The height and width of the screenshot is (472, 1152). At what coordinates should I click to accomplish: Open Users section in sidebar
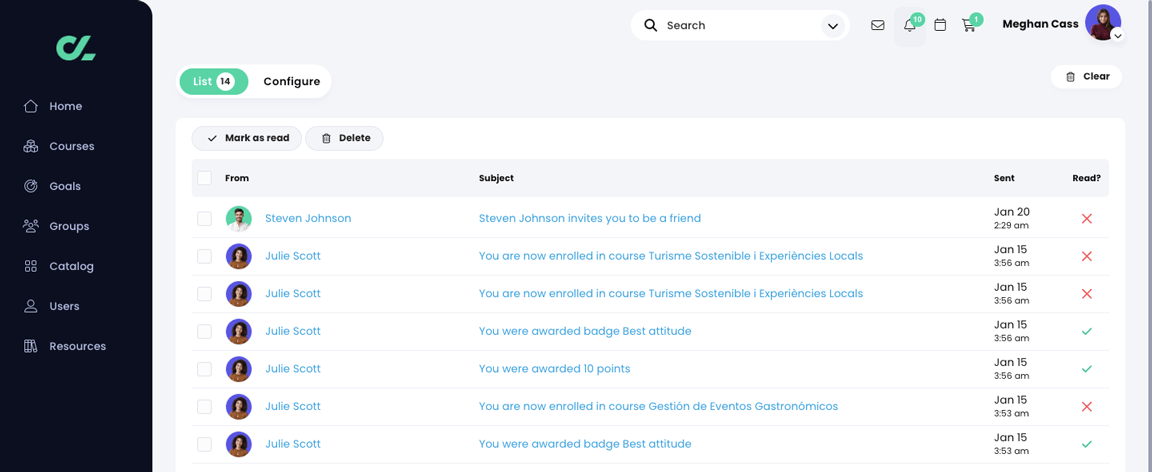tap(51, 306)
